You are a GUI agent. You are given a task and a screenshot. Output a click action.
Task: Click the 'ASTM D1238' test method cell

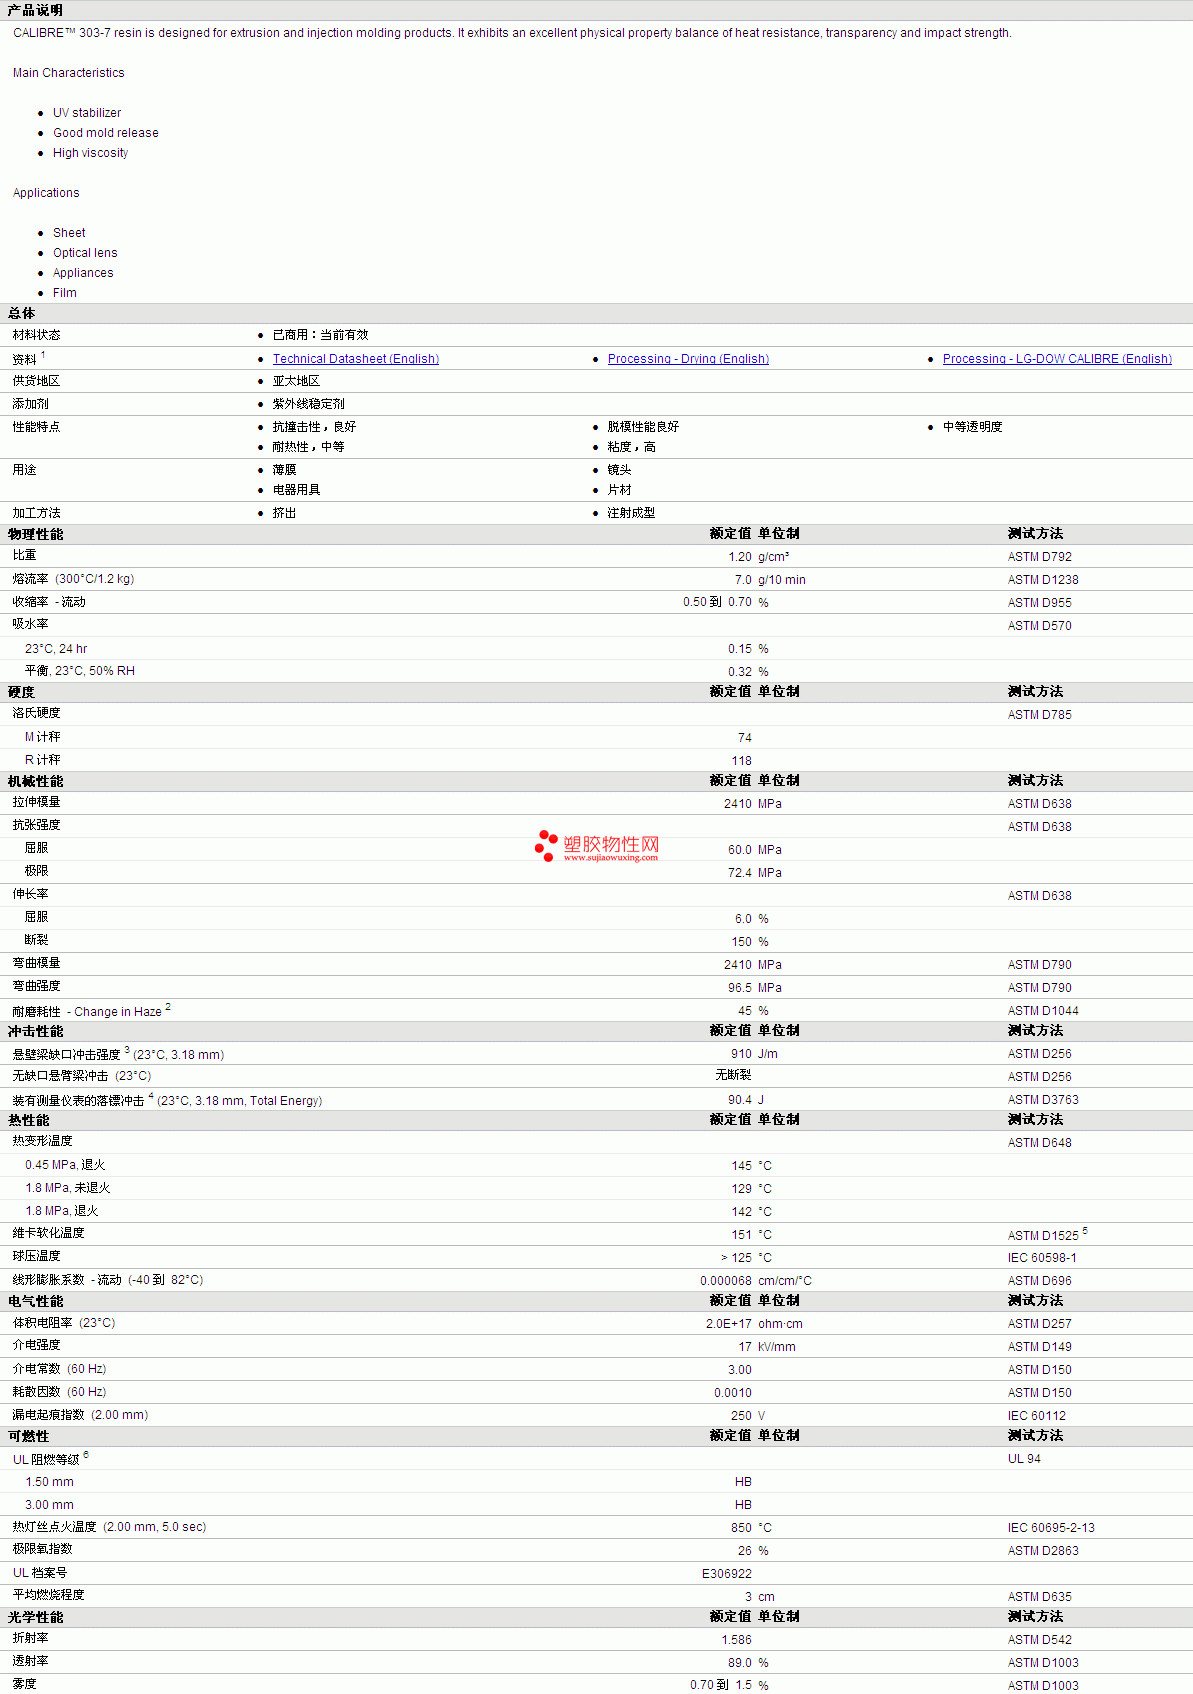click(1043, 580)
